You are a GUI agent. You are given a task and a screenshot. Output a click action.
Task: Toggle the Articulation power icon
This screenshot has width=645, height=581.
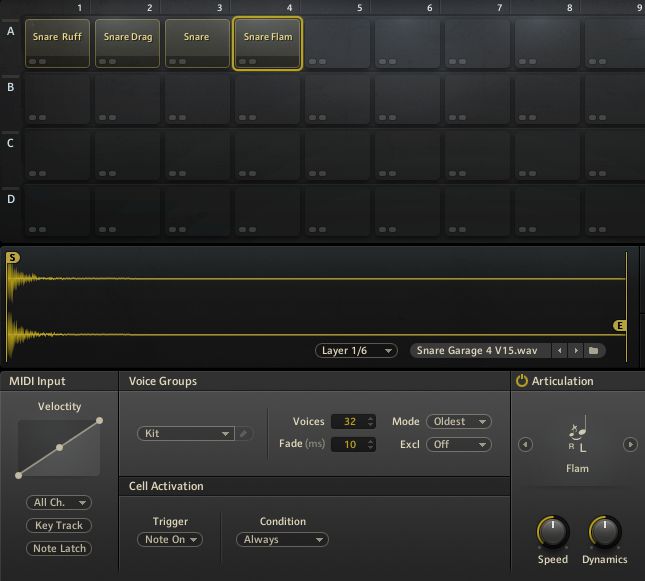[522, 381]
